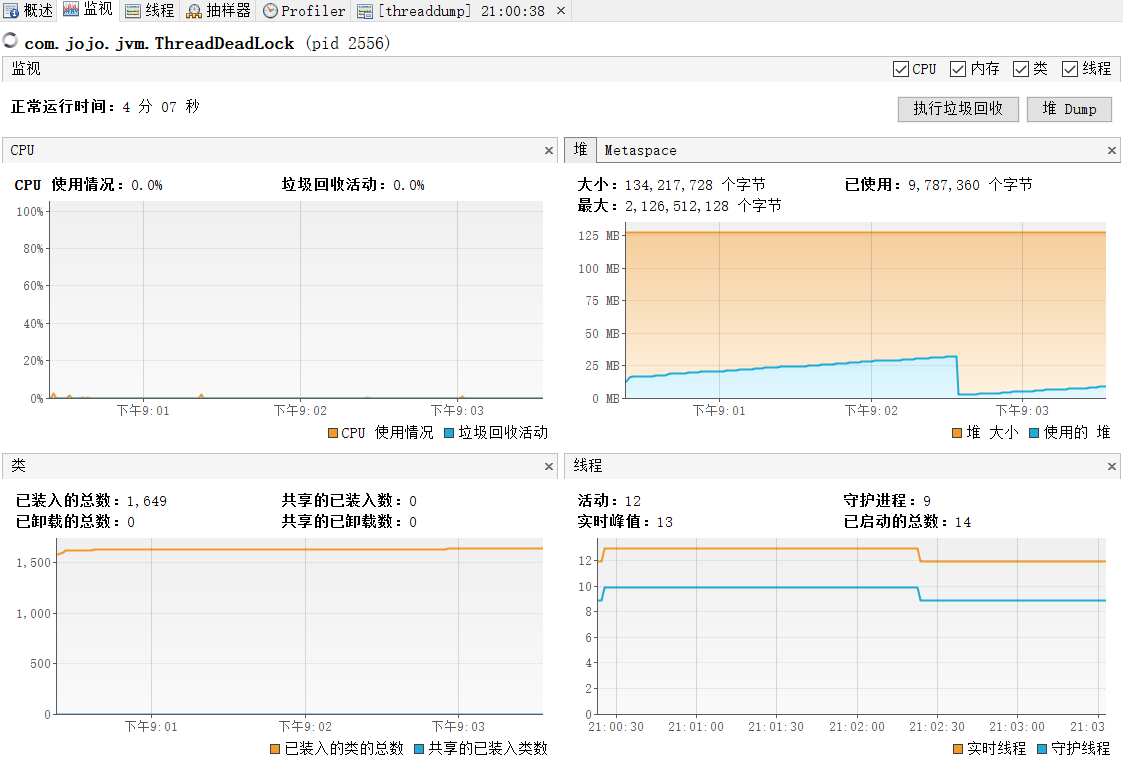The height and width of the screenshot is (757, 1123).
Task: Click 共享的已装入数 0 value
Action: point(413,501)
